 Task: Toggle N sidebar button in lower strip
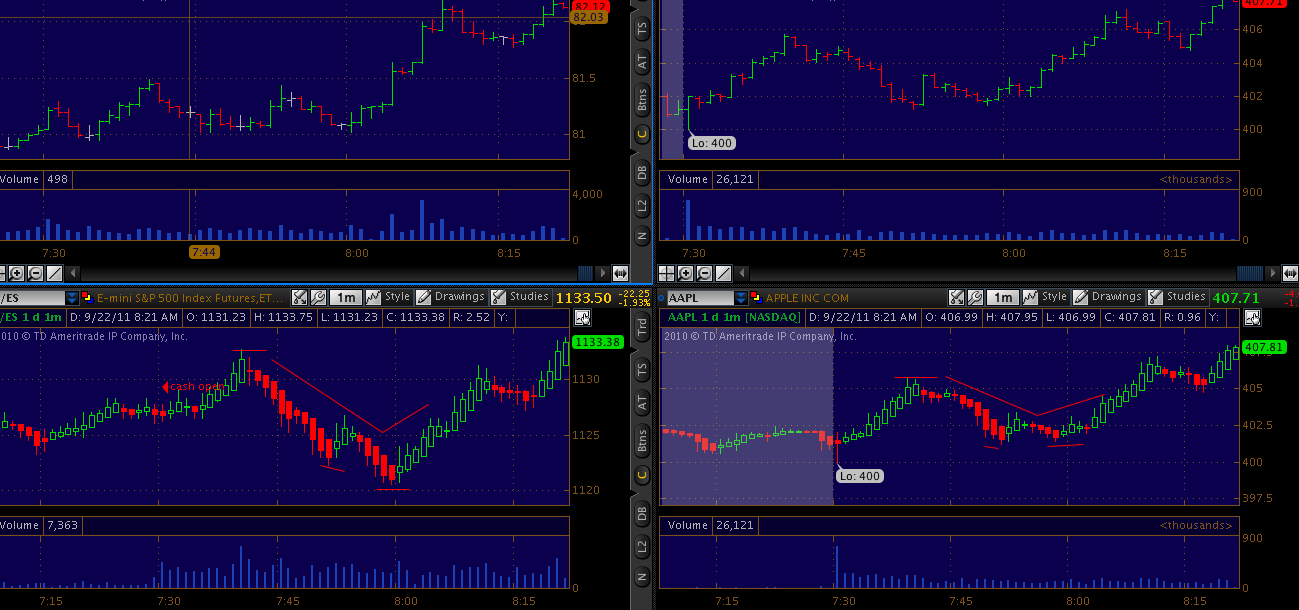pos(642,577)
